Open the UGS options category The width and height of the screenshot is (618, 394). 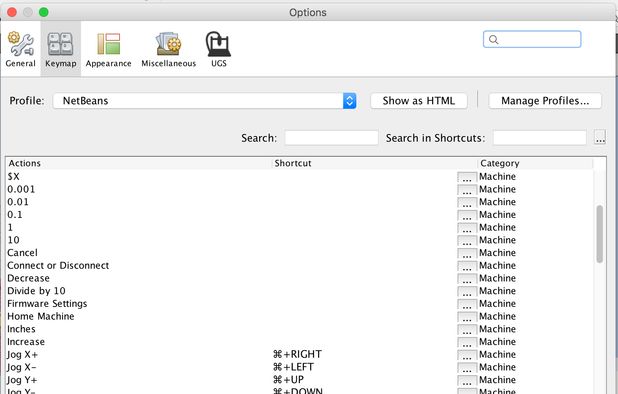(x=218, y=49)
